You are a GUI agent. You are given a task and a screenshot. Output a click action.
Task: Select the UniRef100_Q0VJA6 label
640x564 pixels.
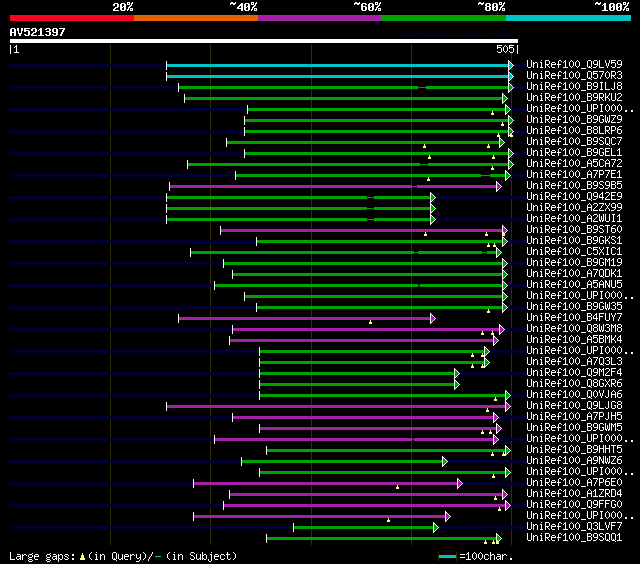click(x=574, y=395)
